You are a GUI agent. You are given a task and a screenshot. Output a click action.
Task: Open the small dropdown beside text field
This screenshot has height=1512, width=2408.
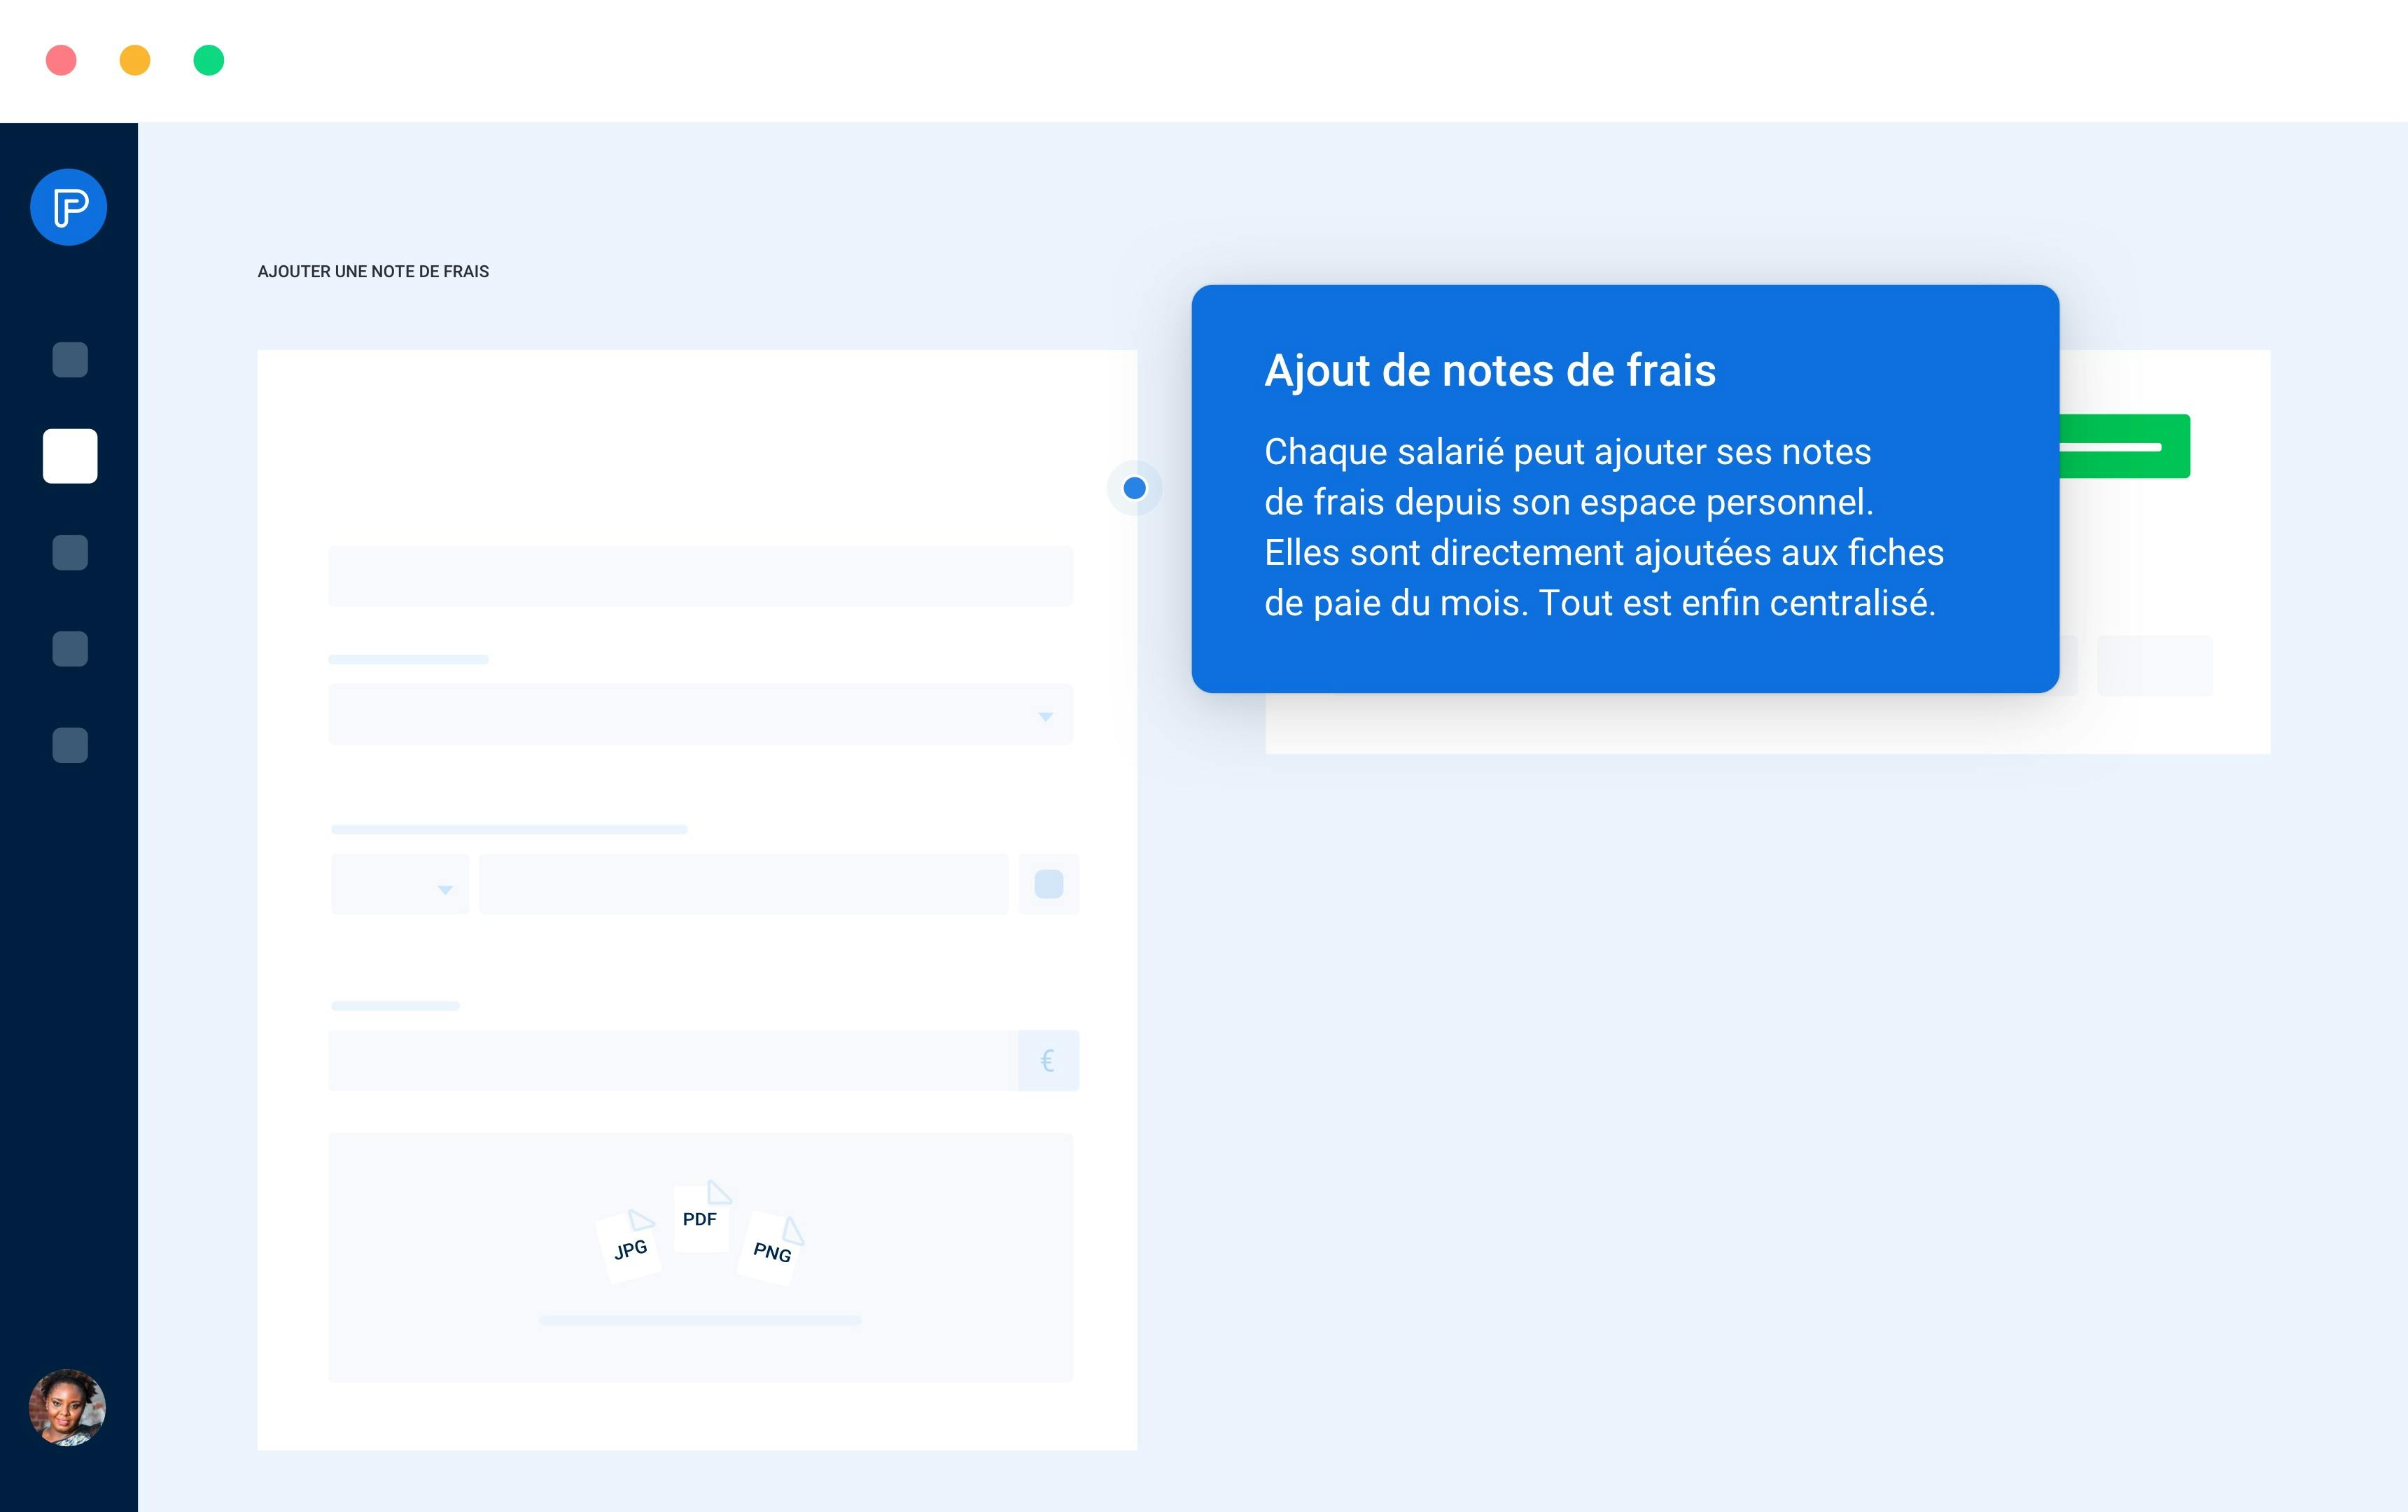pyautogui.click(x=400, y=885)
